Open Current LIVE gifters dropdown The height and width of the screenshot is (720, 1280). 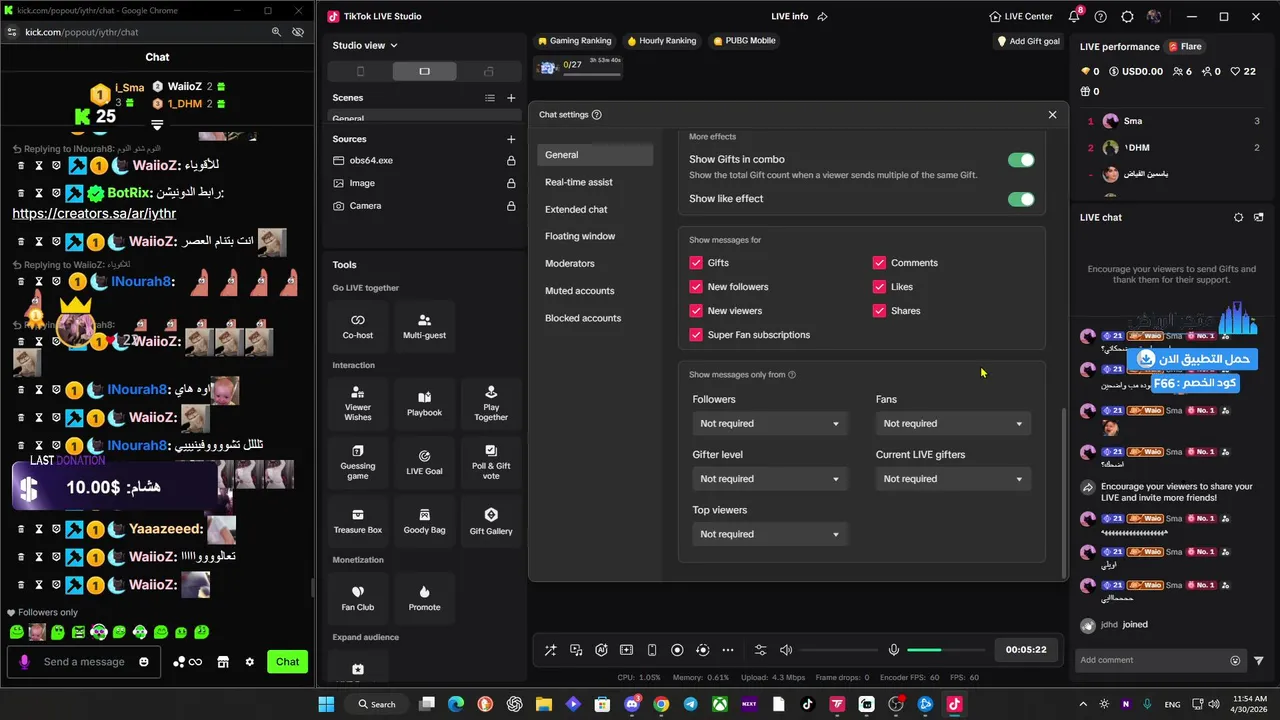[952, 479]
